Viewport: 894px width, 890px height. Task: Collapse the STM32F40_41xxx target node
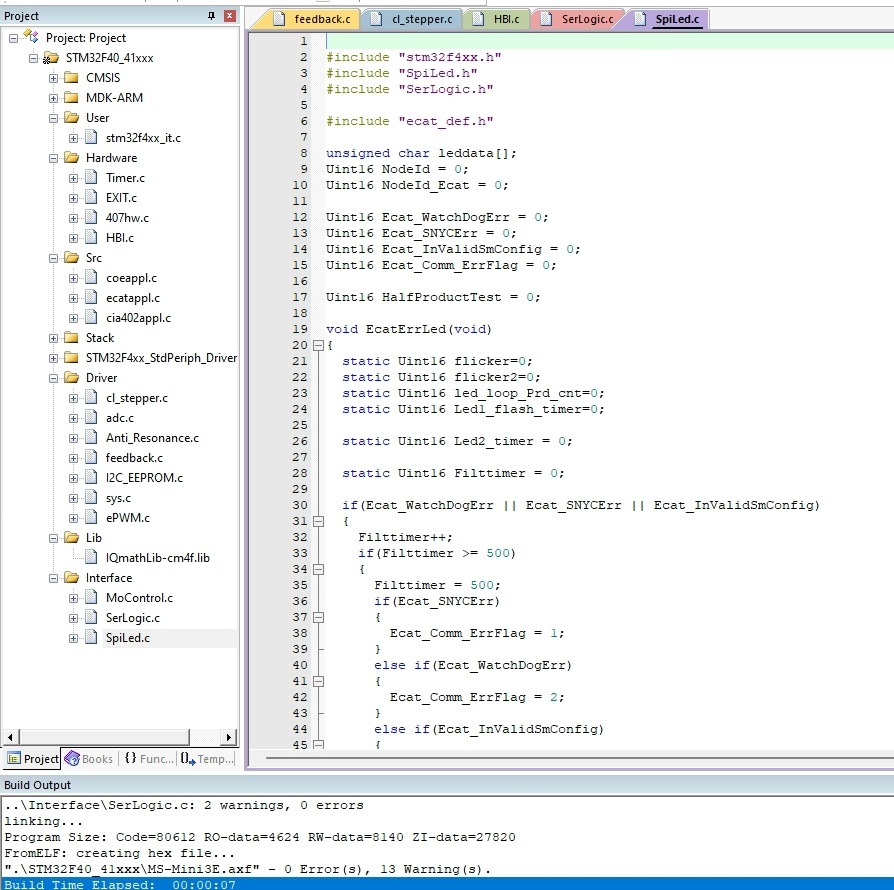[33, 58]
